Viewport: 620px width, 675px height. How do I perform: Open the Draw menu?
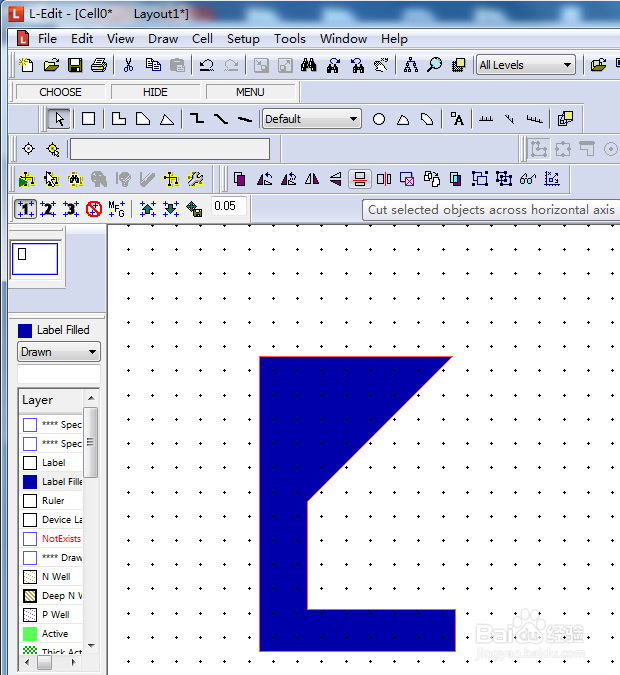163,39
